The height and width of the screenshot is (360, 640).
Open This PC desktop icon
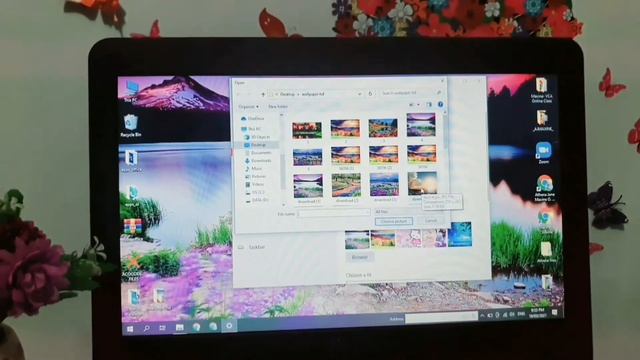[x=131, y=91]
